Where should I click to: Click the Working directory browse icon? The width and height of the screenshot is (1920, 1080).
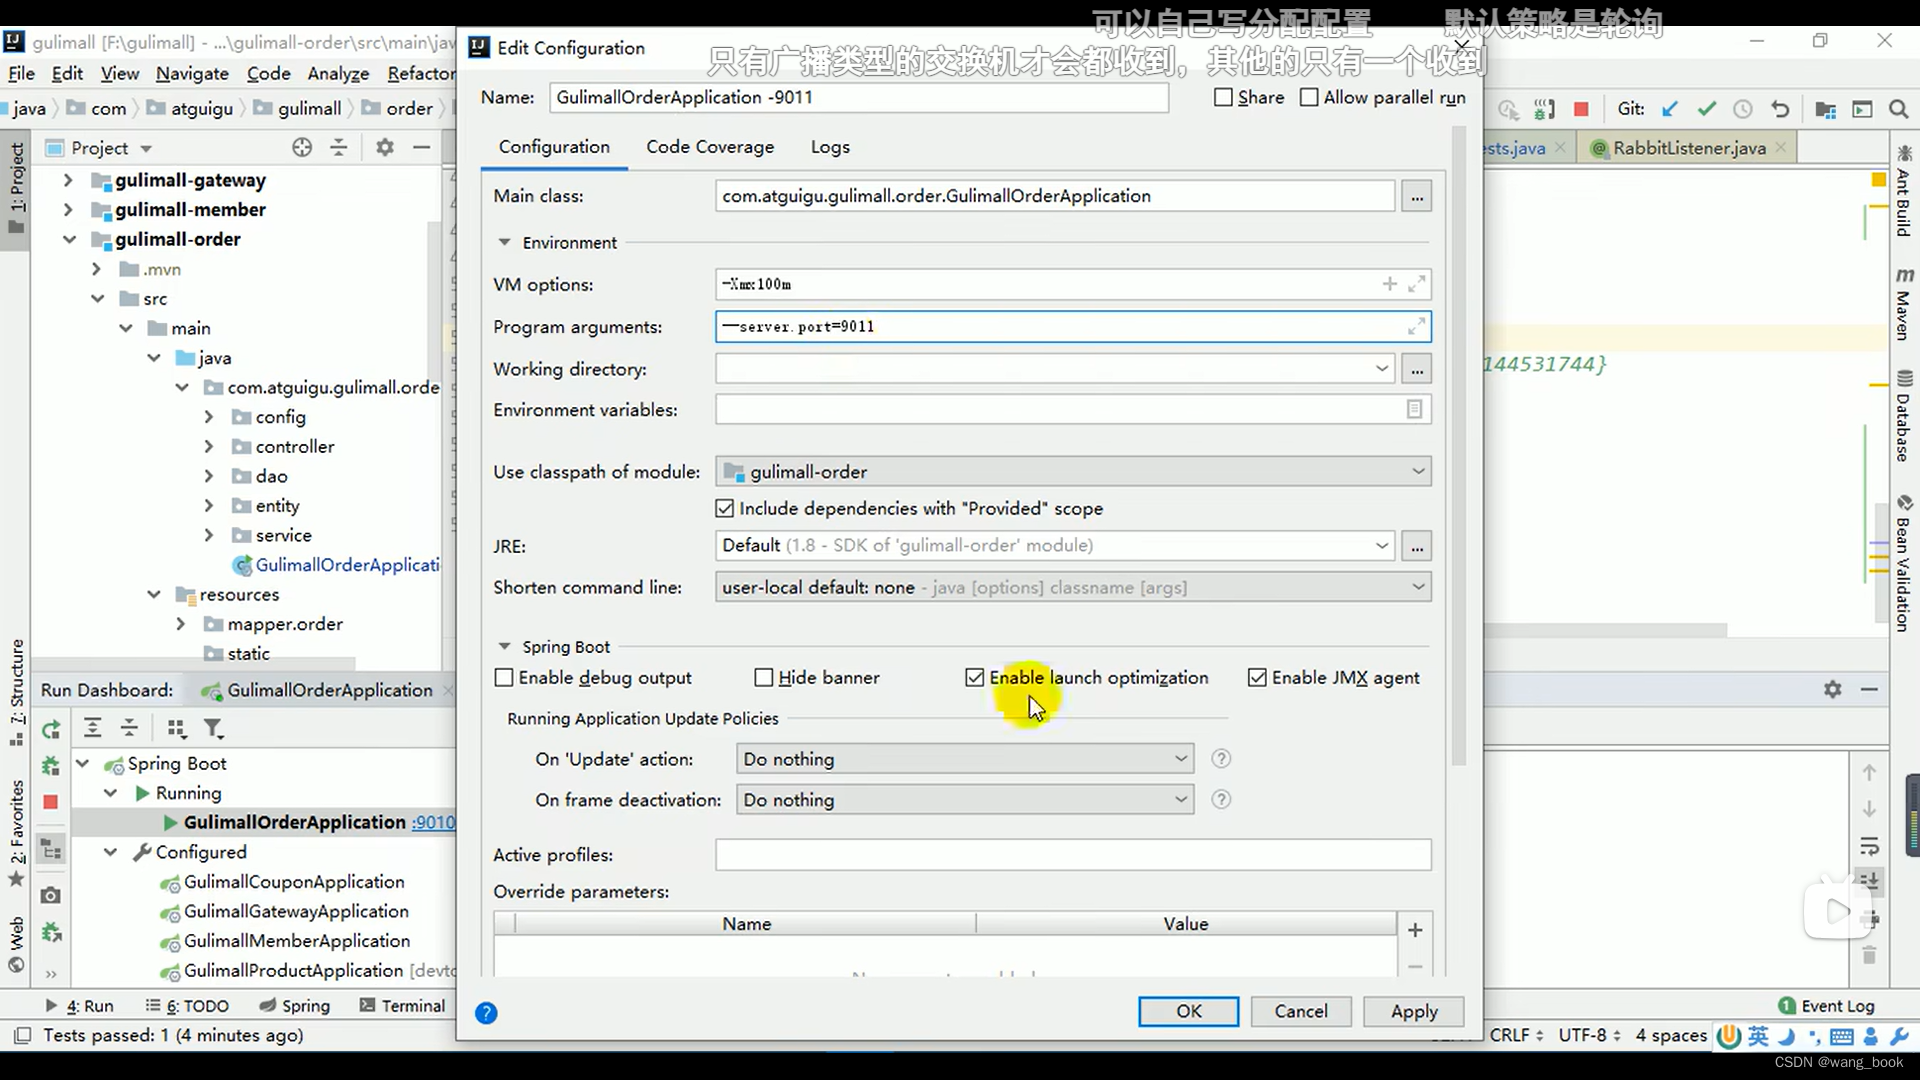(x=1416, y=369)
